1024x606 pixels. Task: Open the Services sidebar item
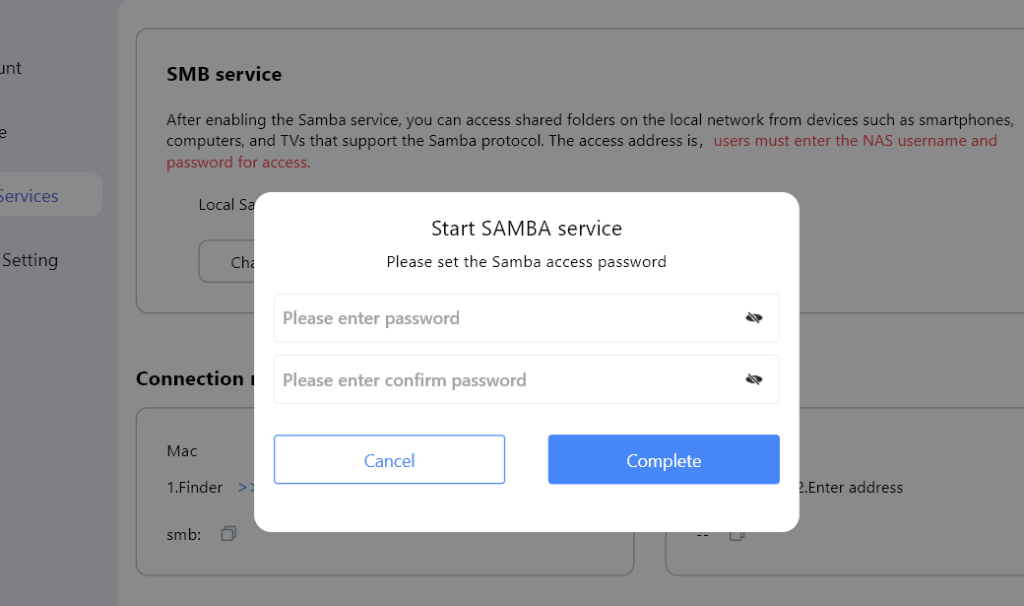coord(30,196)
